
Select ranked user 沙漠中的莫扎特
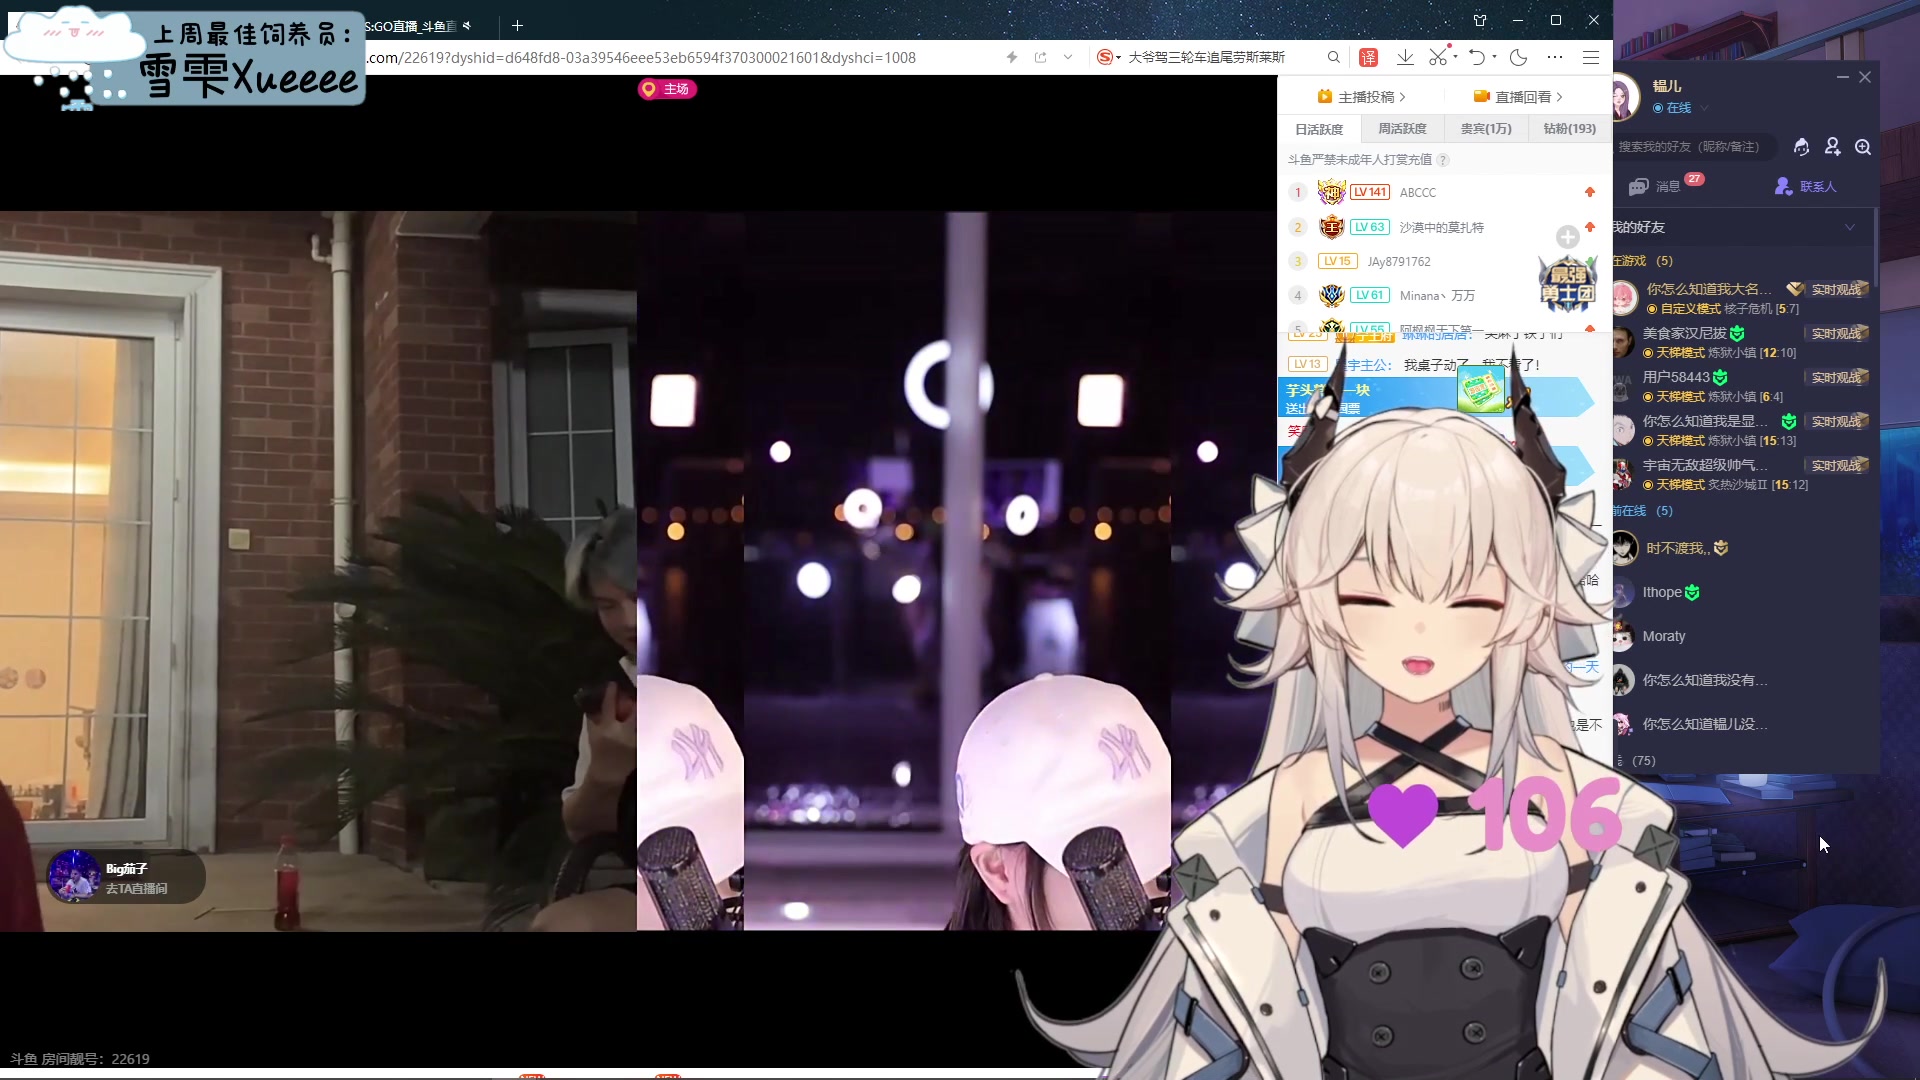[x=1441, y=227]
